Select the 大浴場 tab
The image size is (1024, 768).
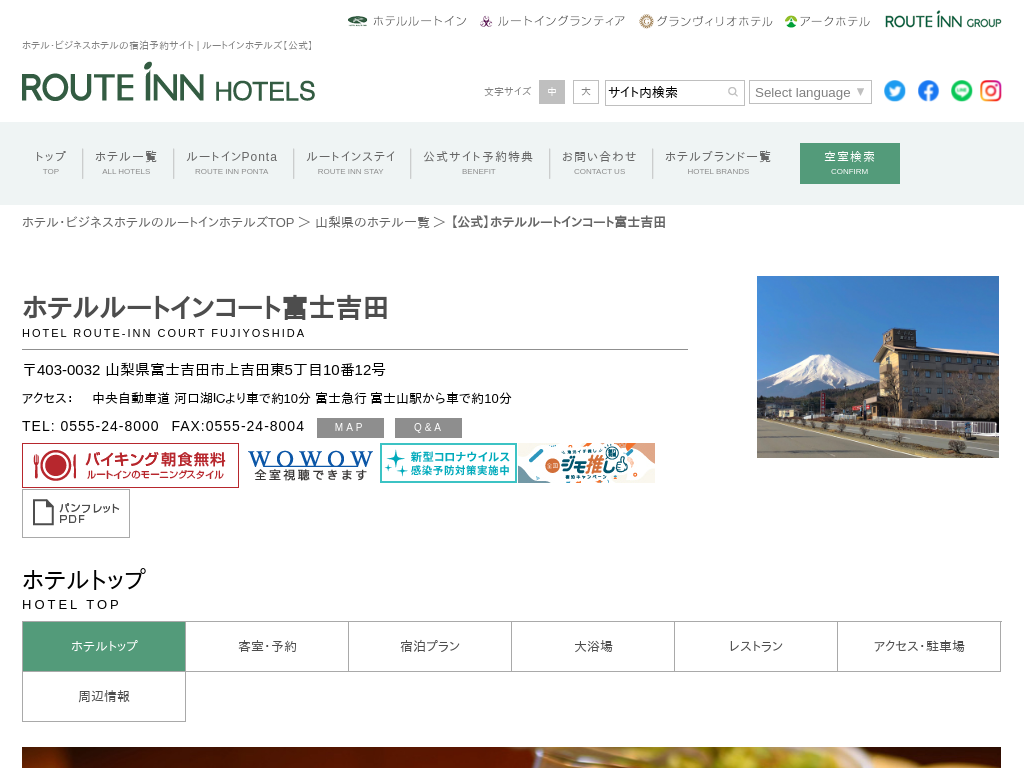[x=593, y=647]
